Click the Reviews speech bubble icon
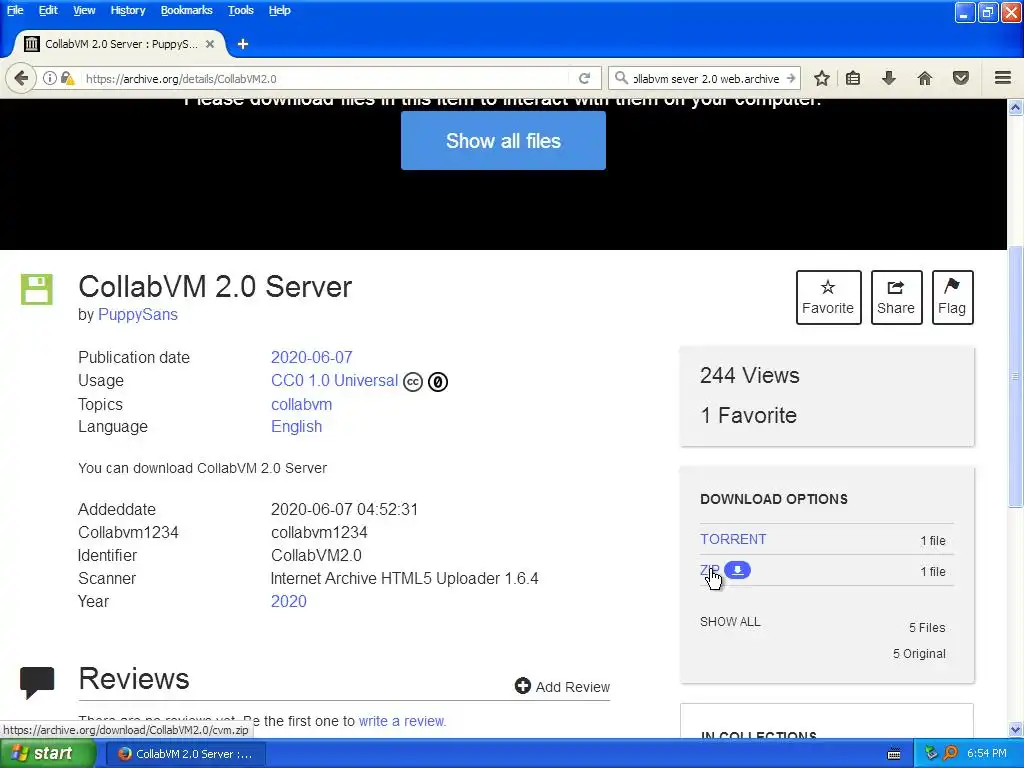The height and width of the screenshot is (768, 1024). pos(37,682)
